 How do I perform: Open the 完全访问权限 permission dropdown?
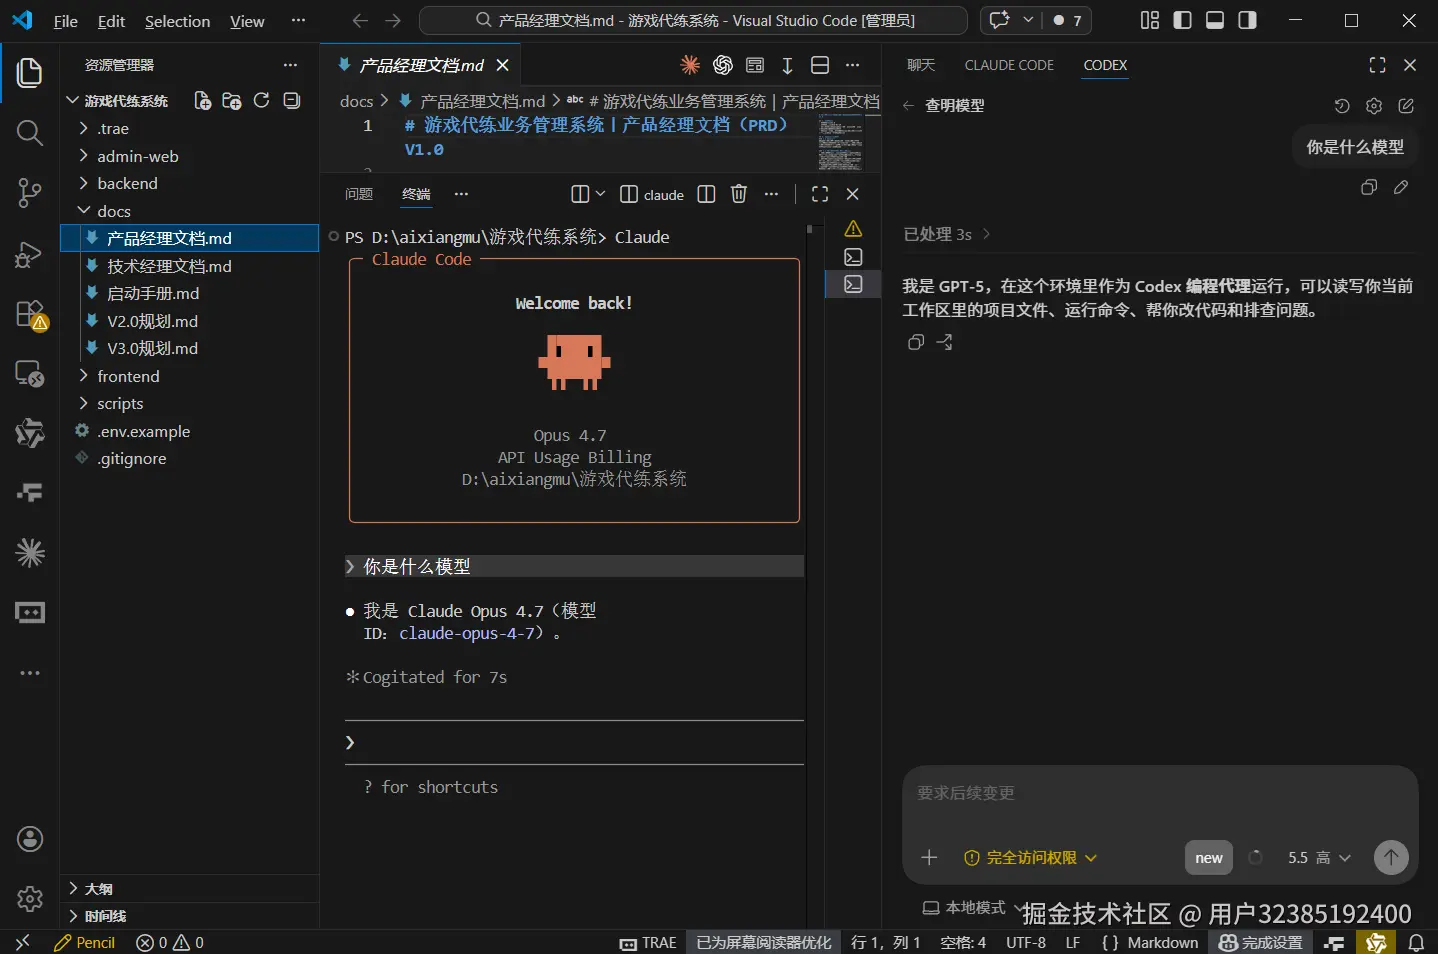point(1030,858)
